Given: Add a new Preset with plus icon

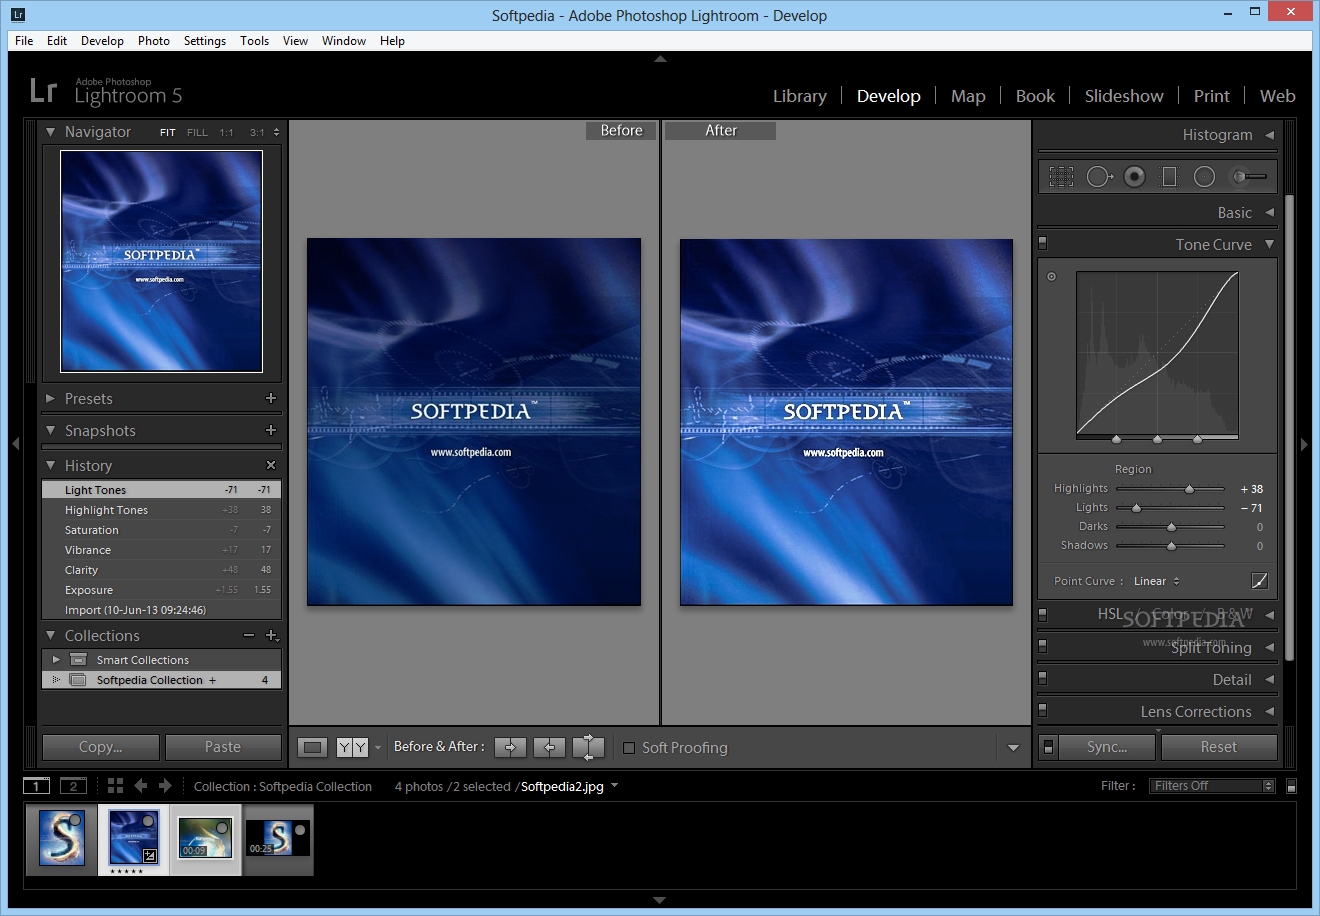Looking at the screenshot, I should point(270,398).
